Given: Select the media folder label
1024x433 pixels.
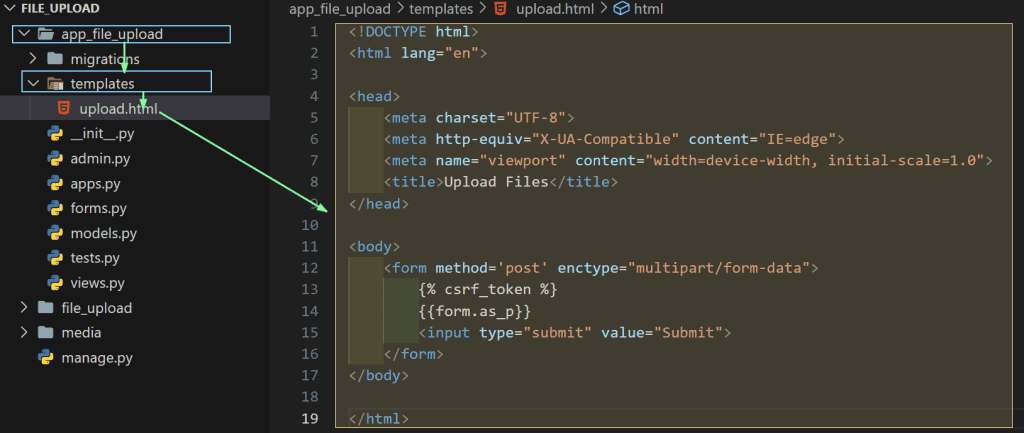Looking at the screenshot, I should (81, 332).
